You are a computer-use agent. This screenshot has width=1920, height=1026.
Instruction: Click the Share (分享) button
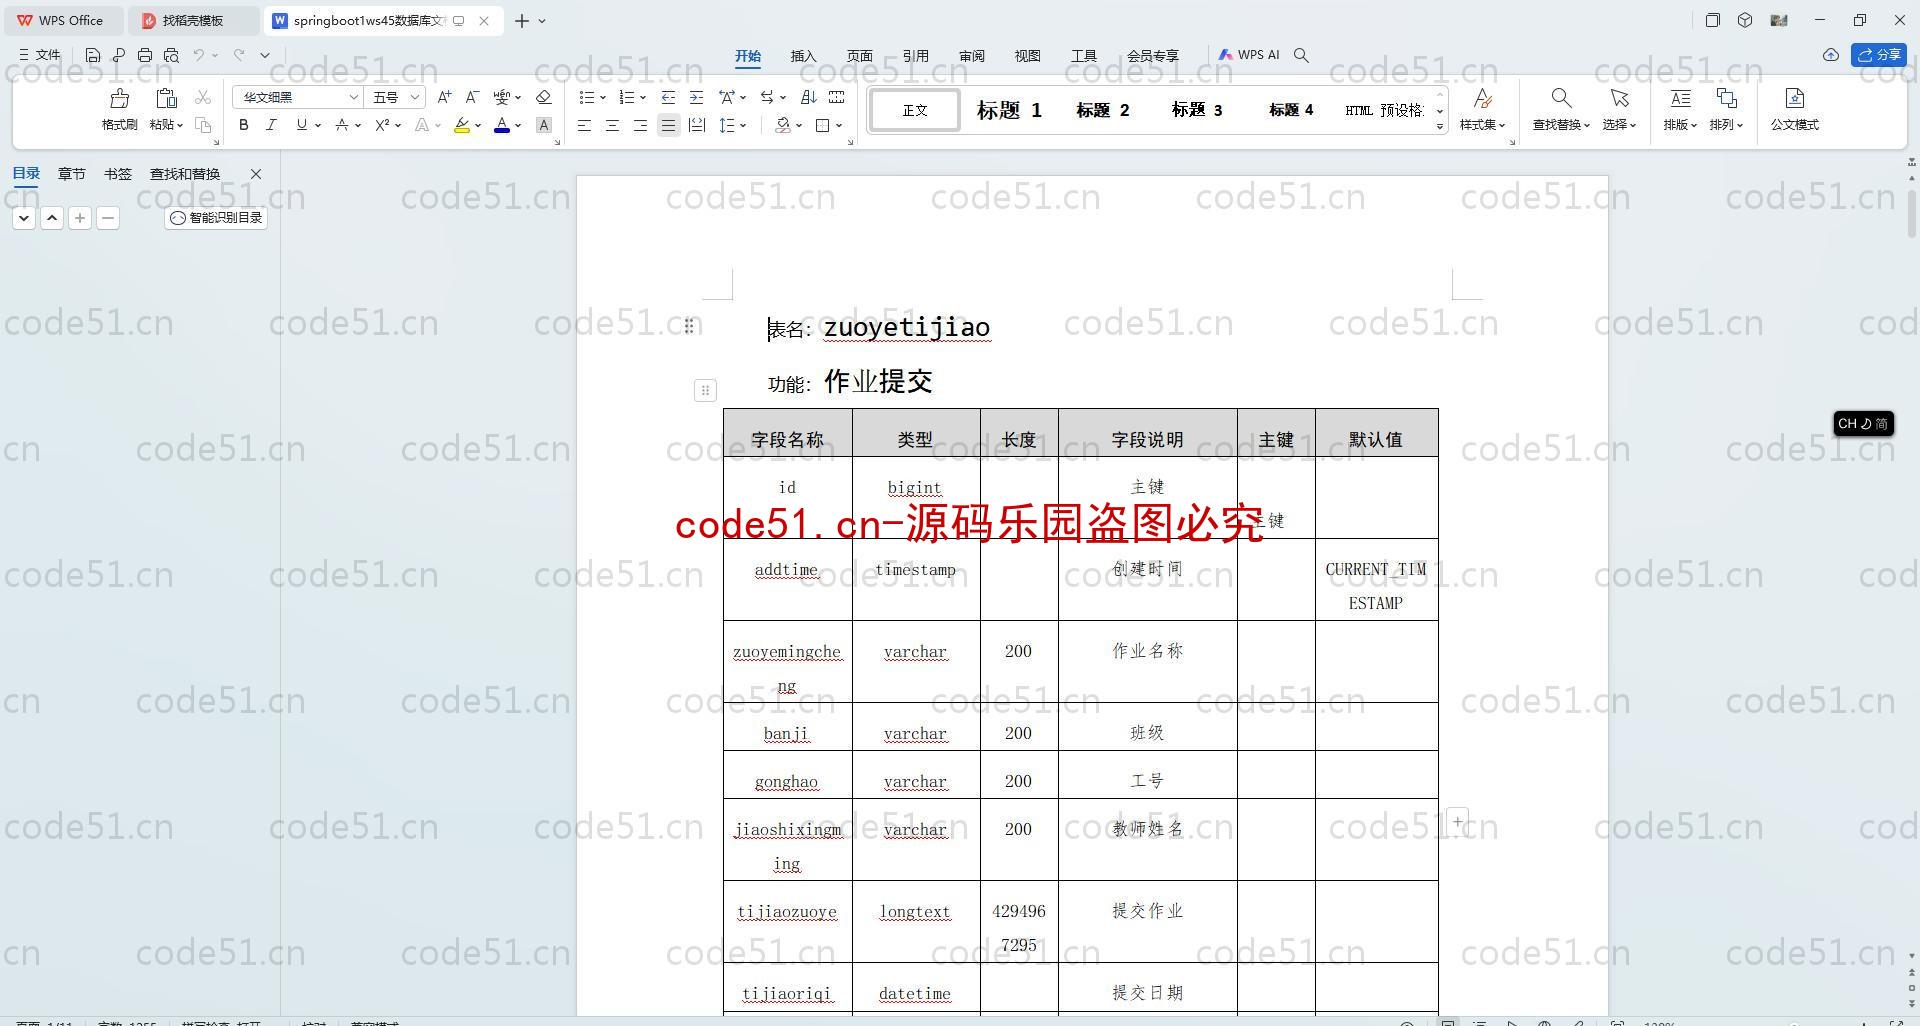tap(1879, 55)
